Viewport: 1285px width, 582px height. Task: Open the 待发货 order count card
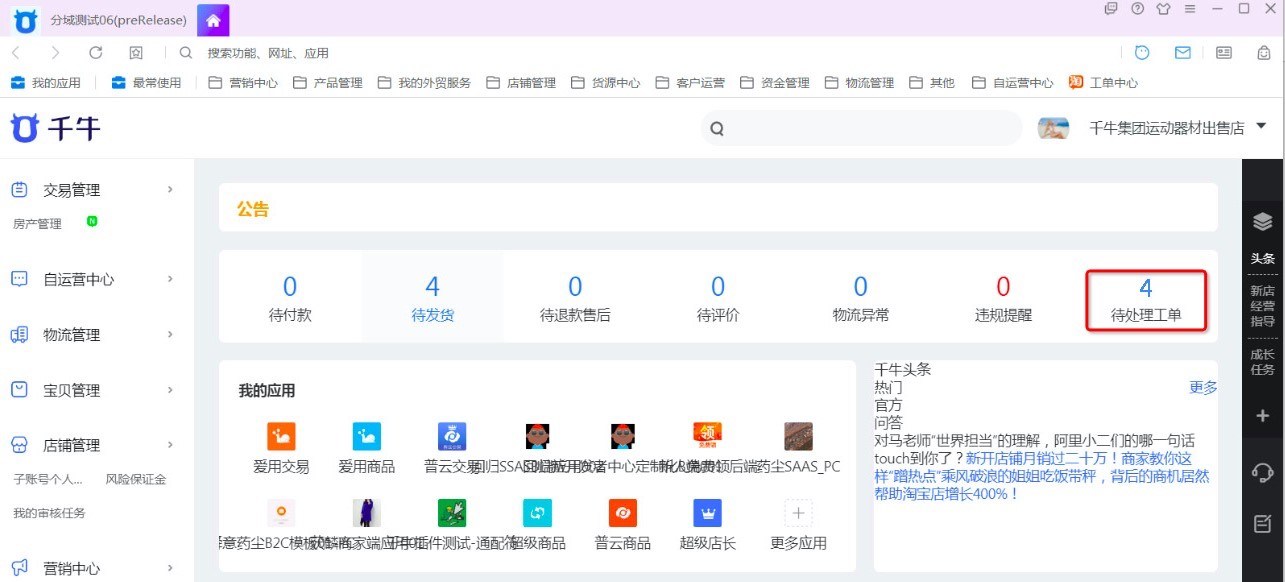click(x=433, y=299)
